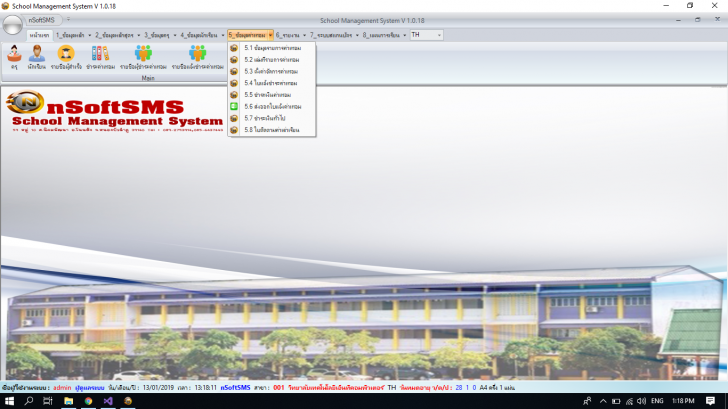Open Task View from taskbar
The width and height of the screenshot is (728, 409).
48,401
